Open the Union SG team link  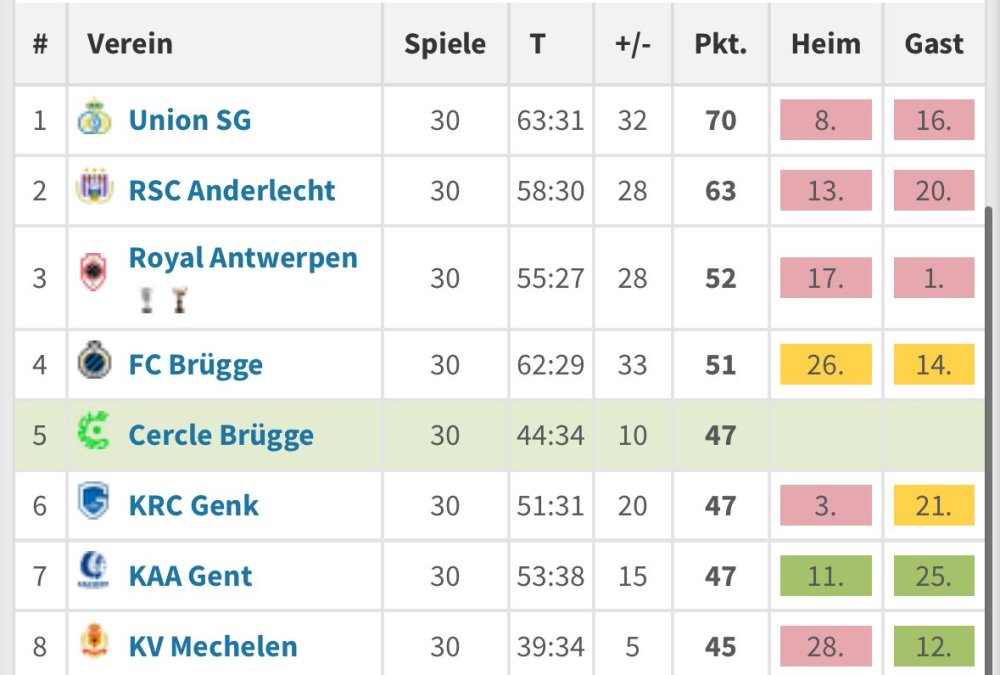pos(190,121)
